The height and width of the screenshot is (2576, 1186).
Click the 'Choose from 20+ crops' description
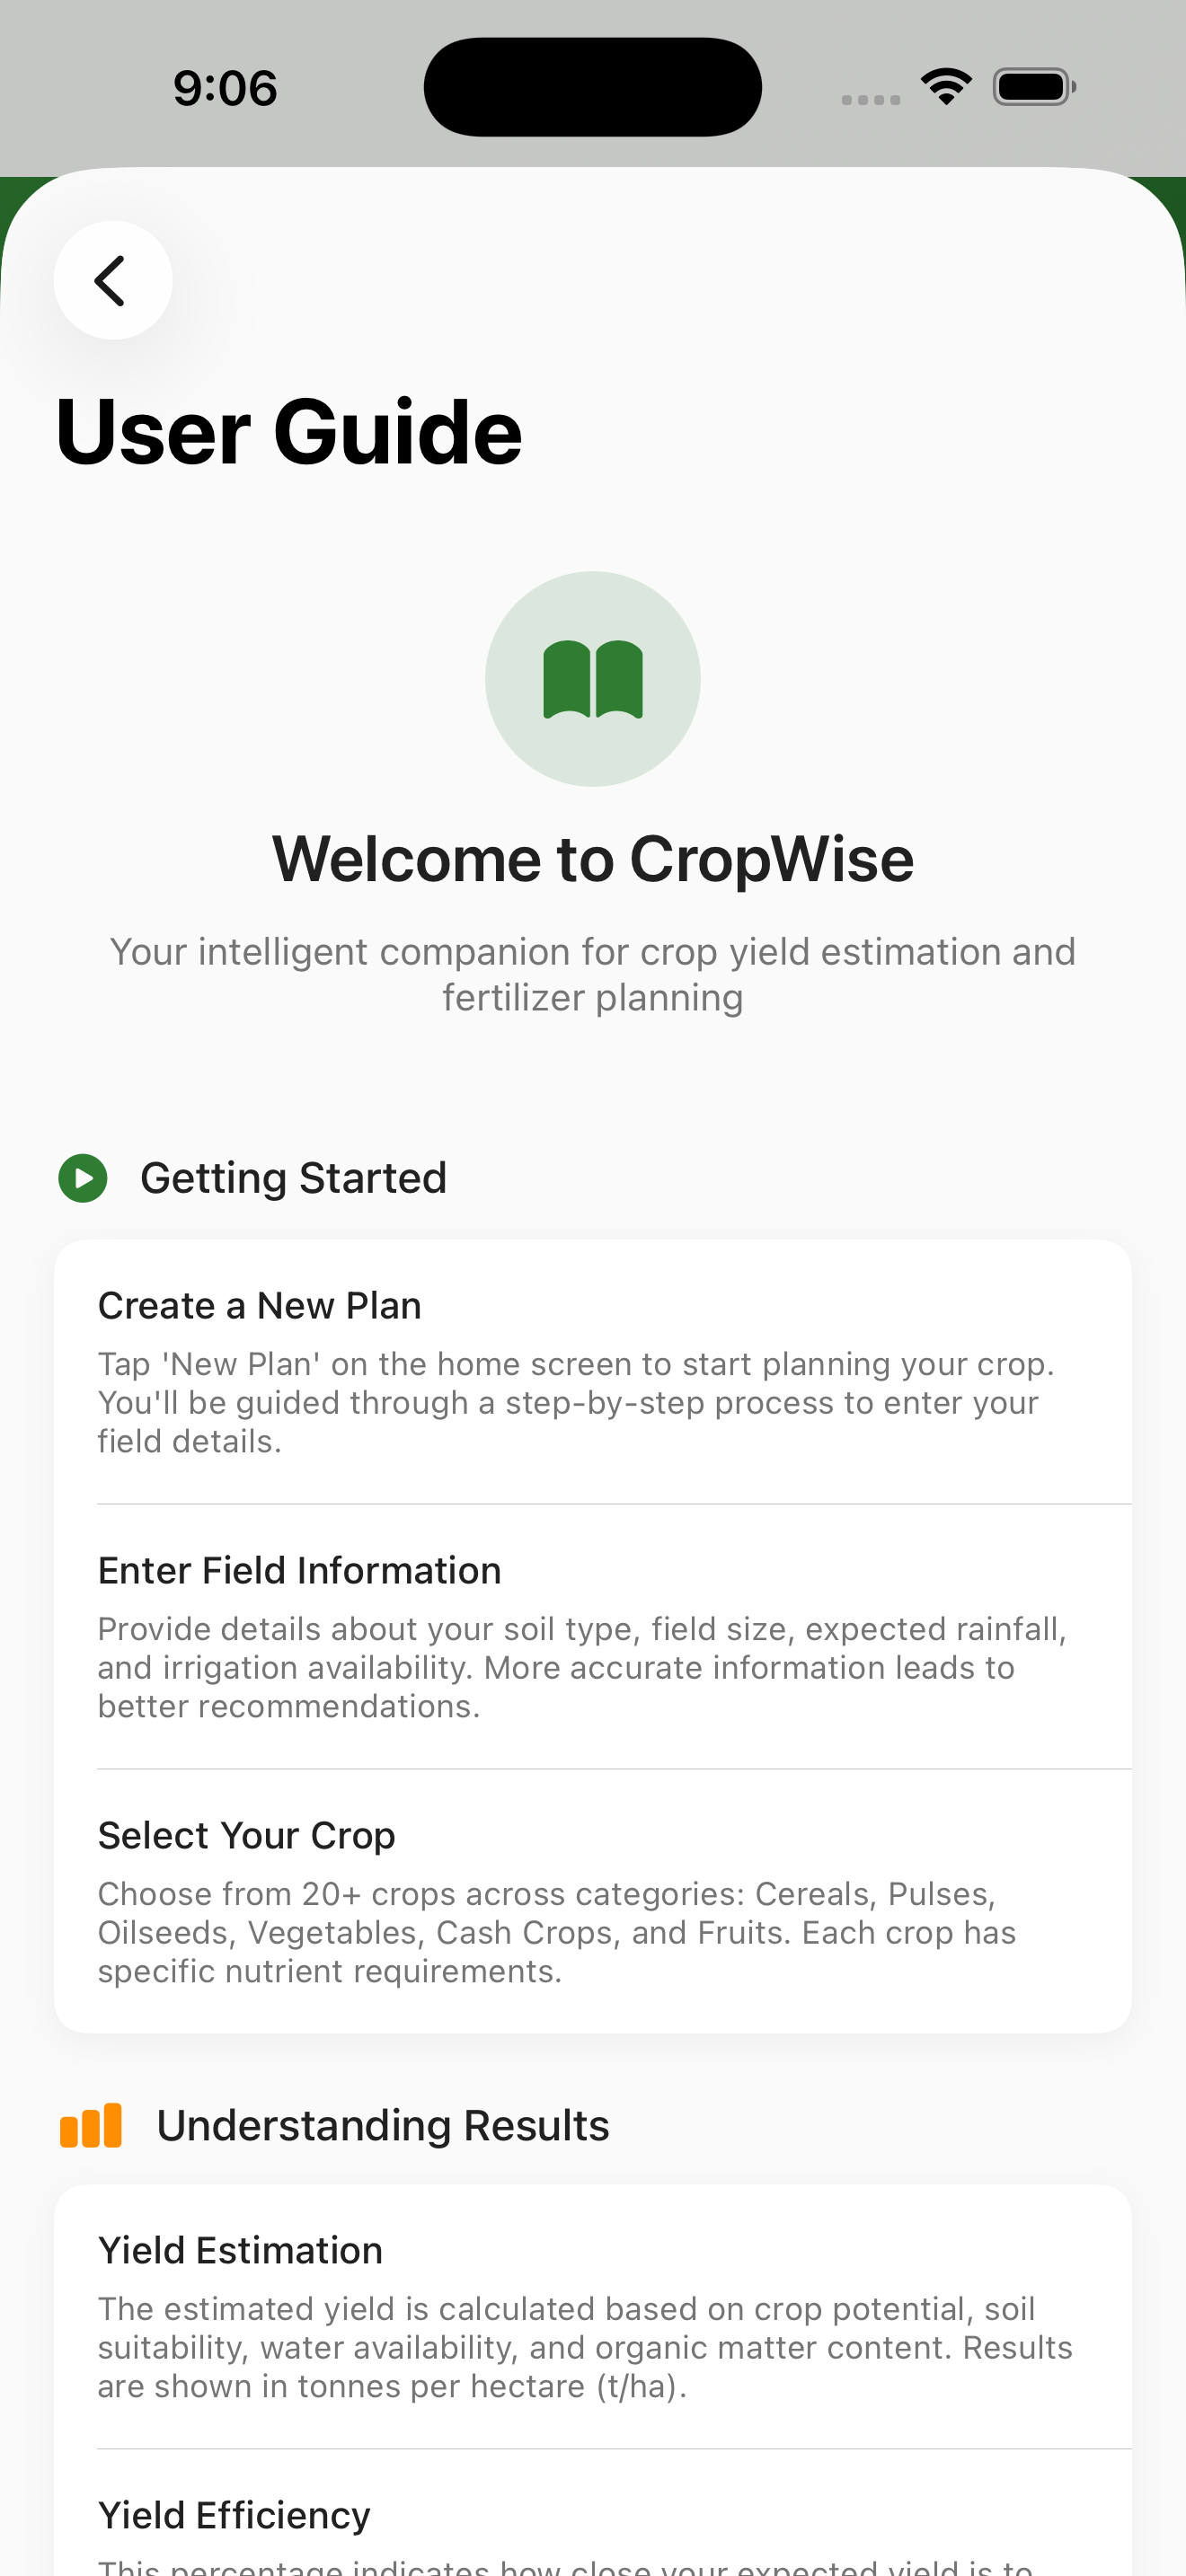pos(557,1933)
